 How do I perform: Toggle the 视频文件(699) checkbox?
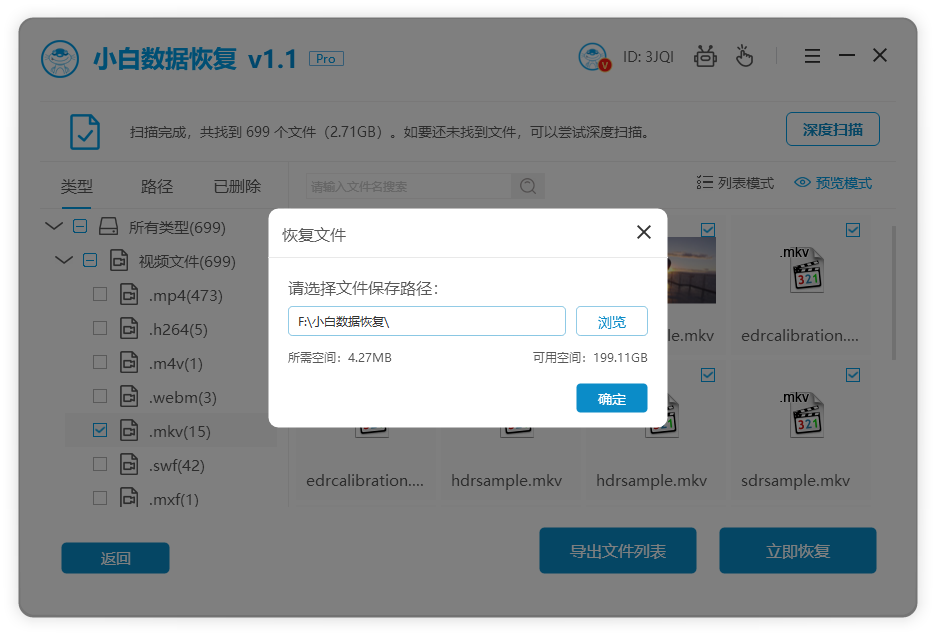click(x=90, y=260)
